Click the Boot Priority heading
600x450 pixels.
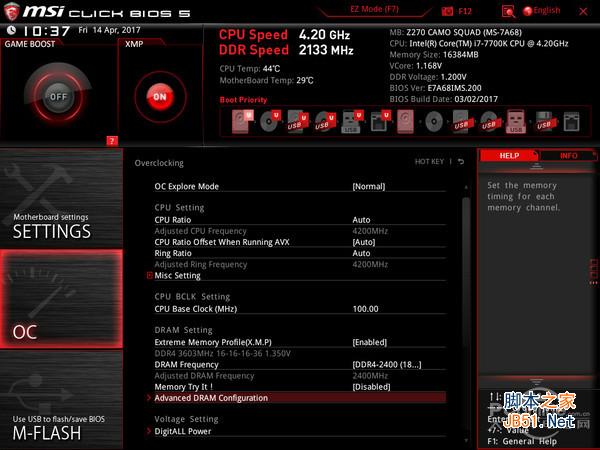(243, 100)
